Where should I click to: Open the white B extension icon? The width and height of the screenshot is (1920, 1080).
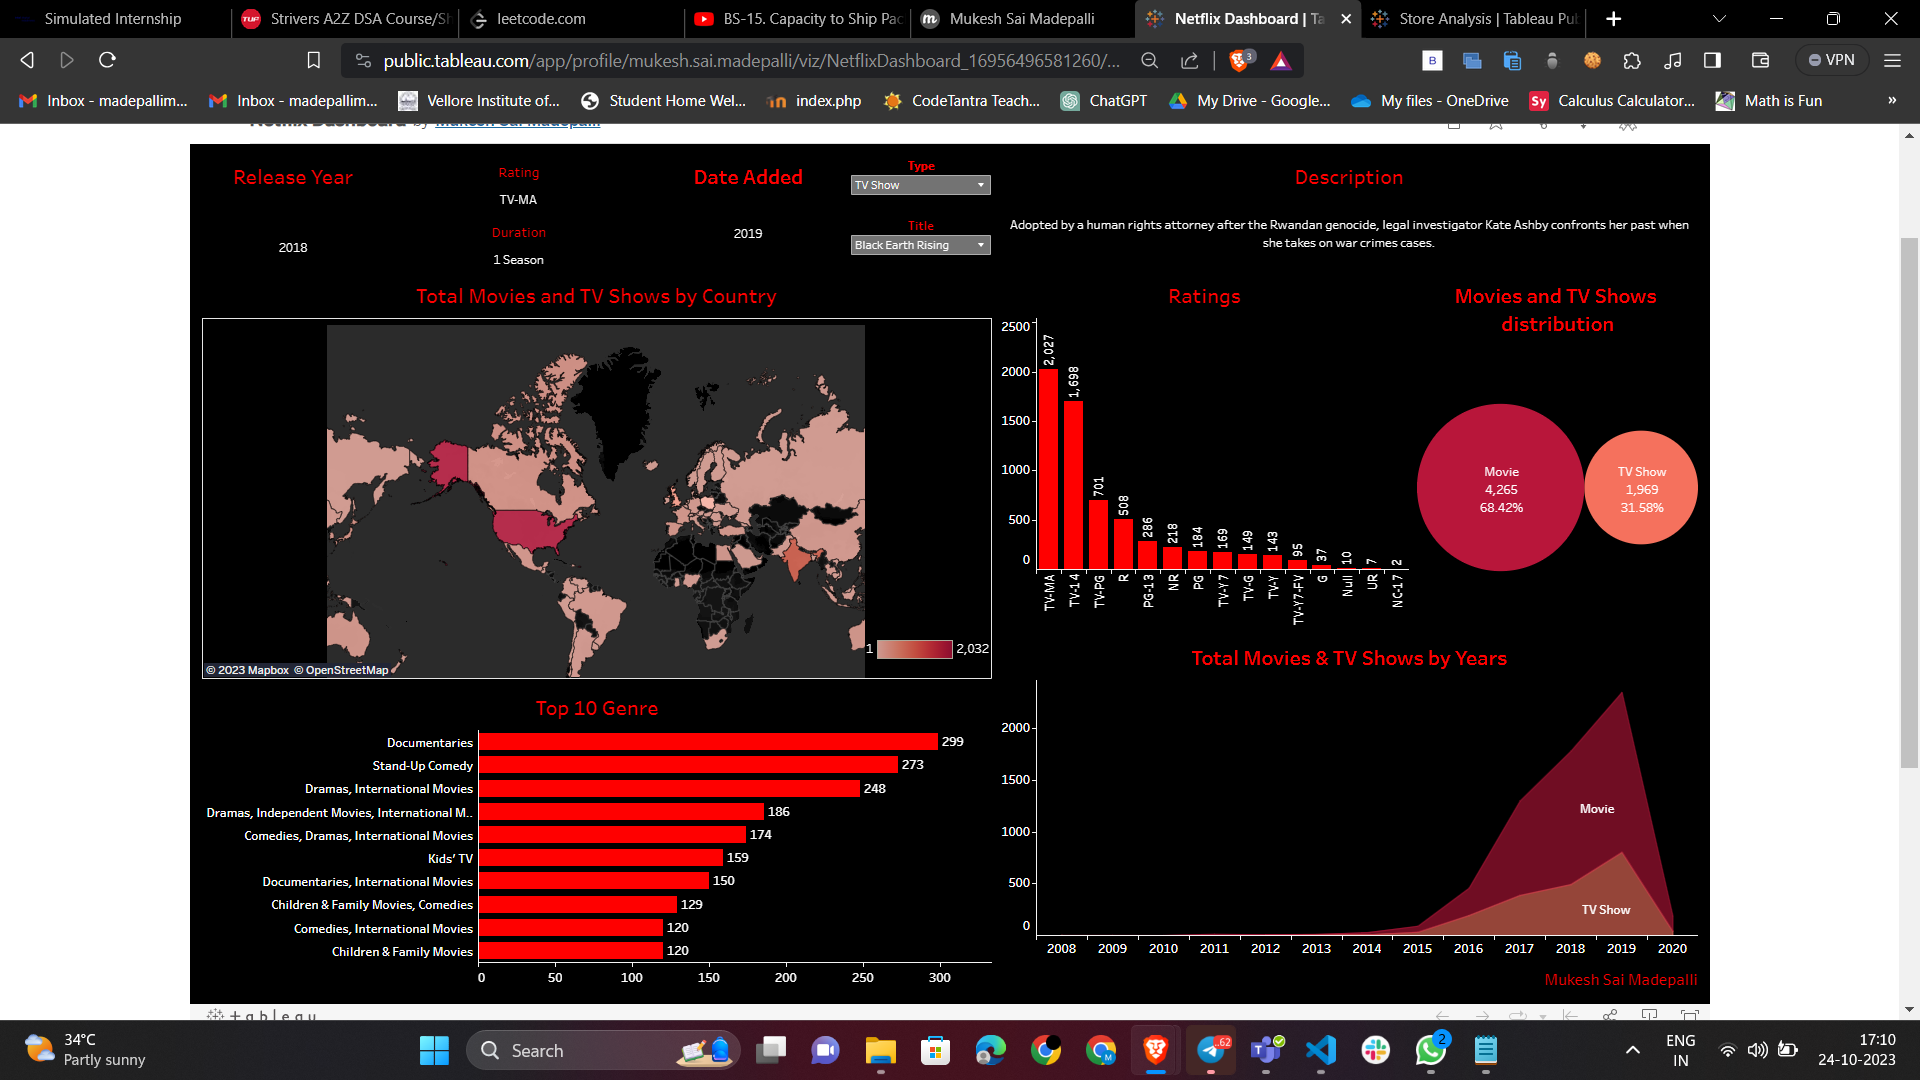tap(1432, 61)
